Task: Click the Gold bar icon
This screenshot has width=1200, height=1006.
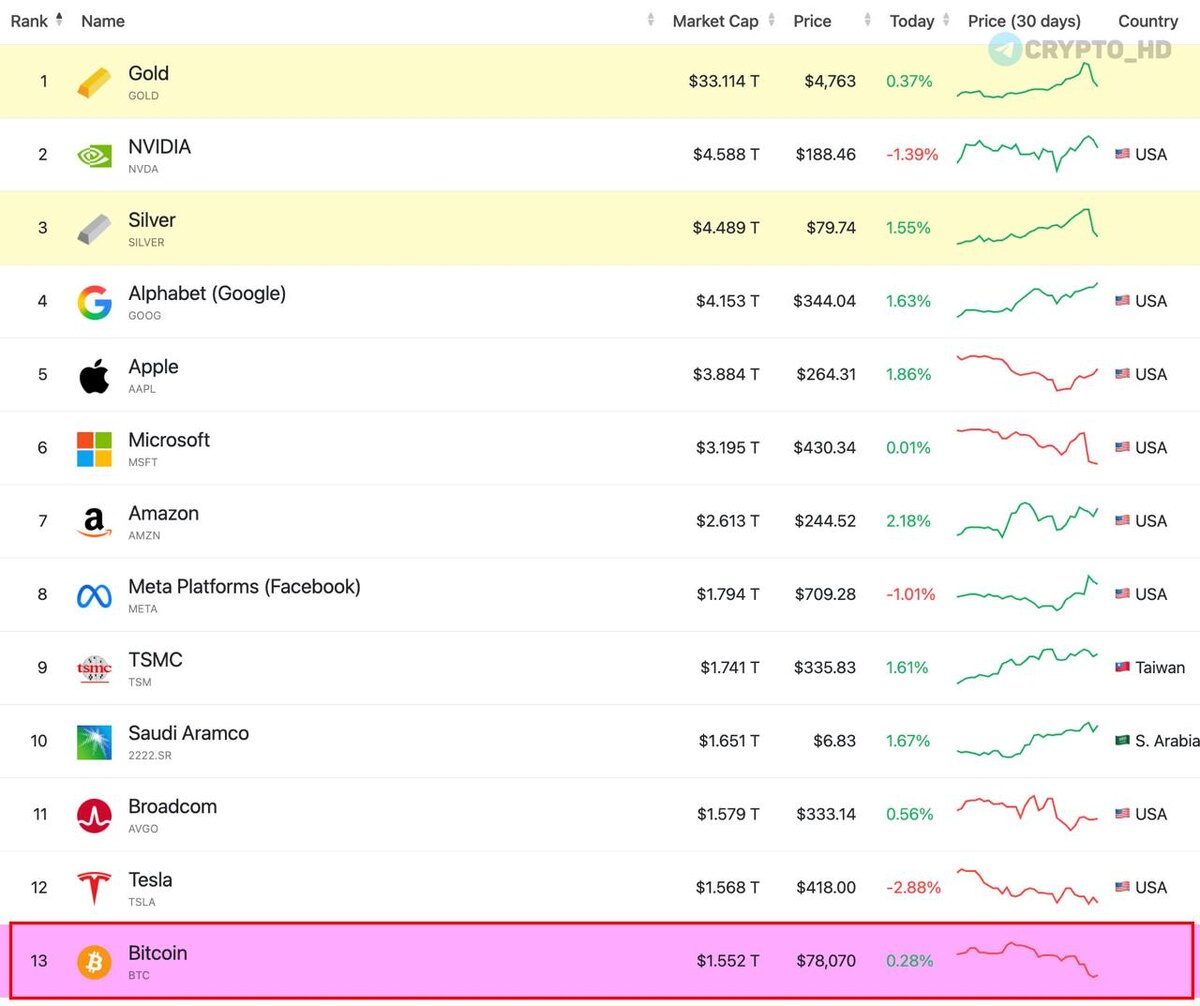Action: click(x=95, y=82)
